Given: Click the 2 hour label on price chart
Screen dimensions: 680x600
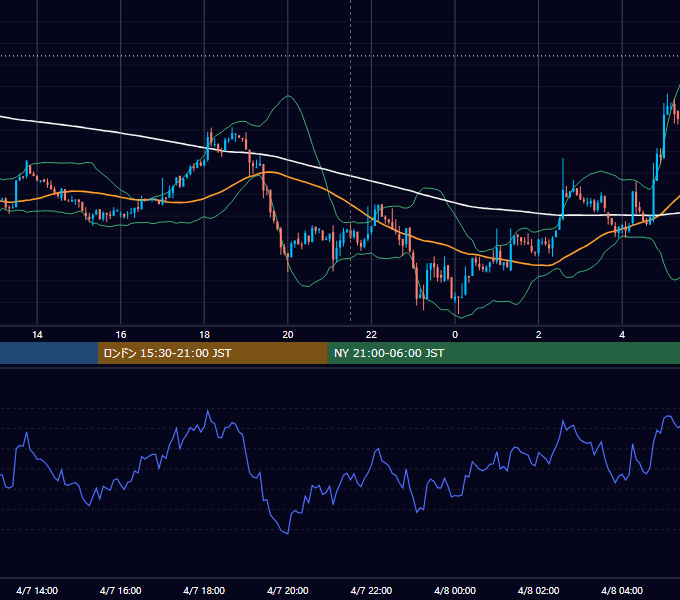Looking at the screenshot, I should 539,335.
